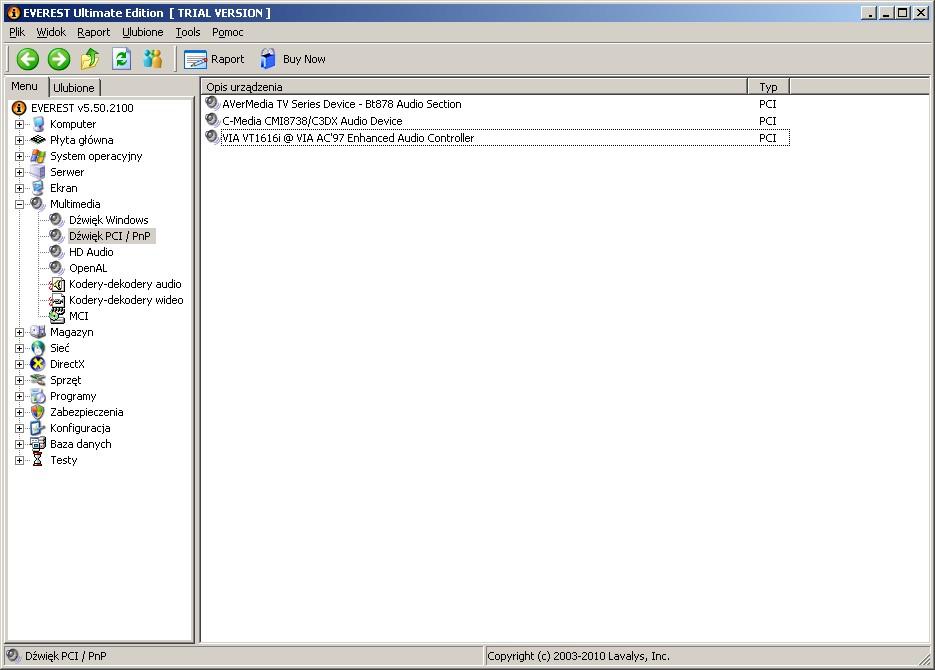Expand the Baza danych tree node

19,445
